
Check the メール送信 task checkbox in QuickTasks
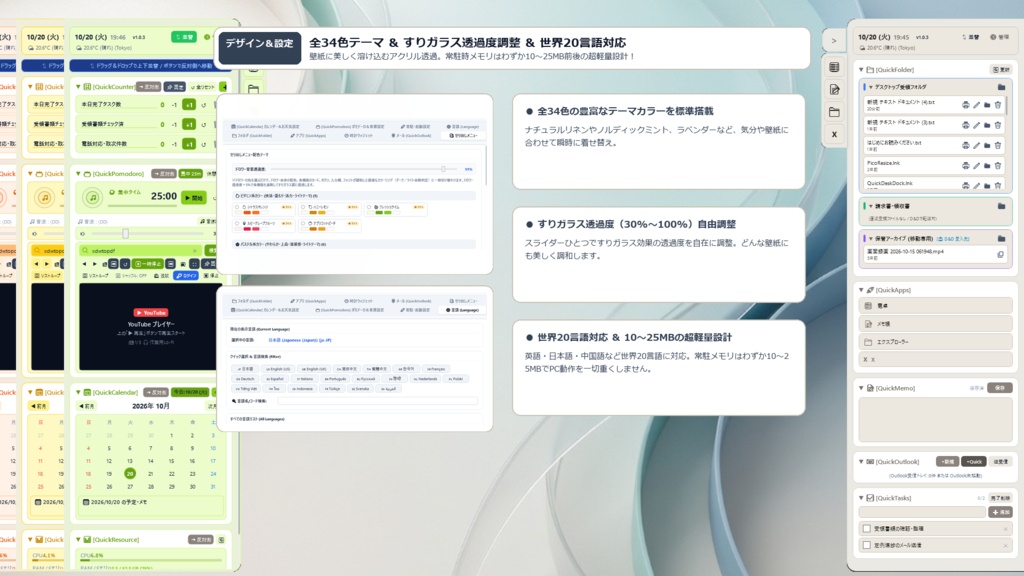click(867, 545)
